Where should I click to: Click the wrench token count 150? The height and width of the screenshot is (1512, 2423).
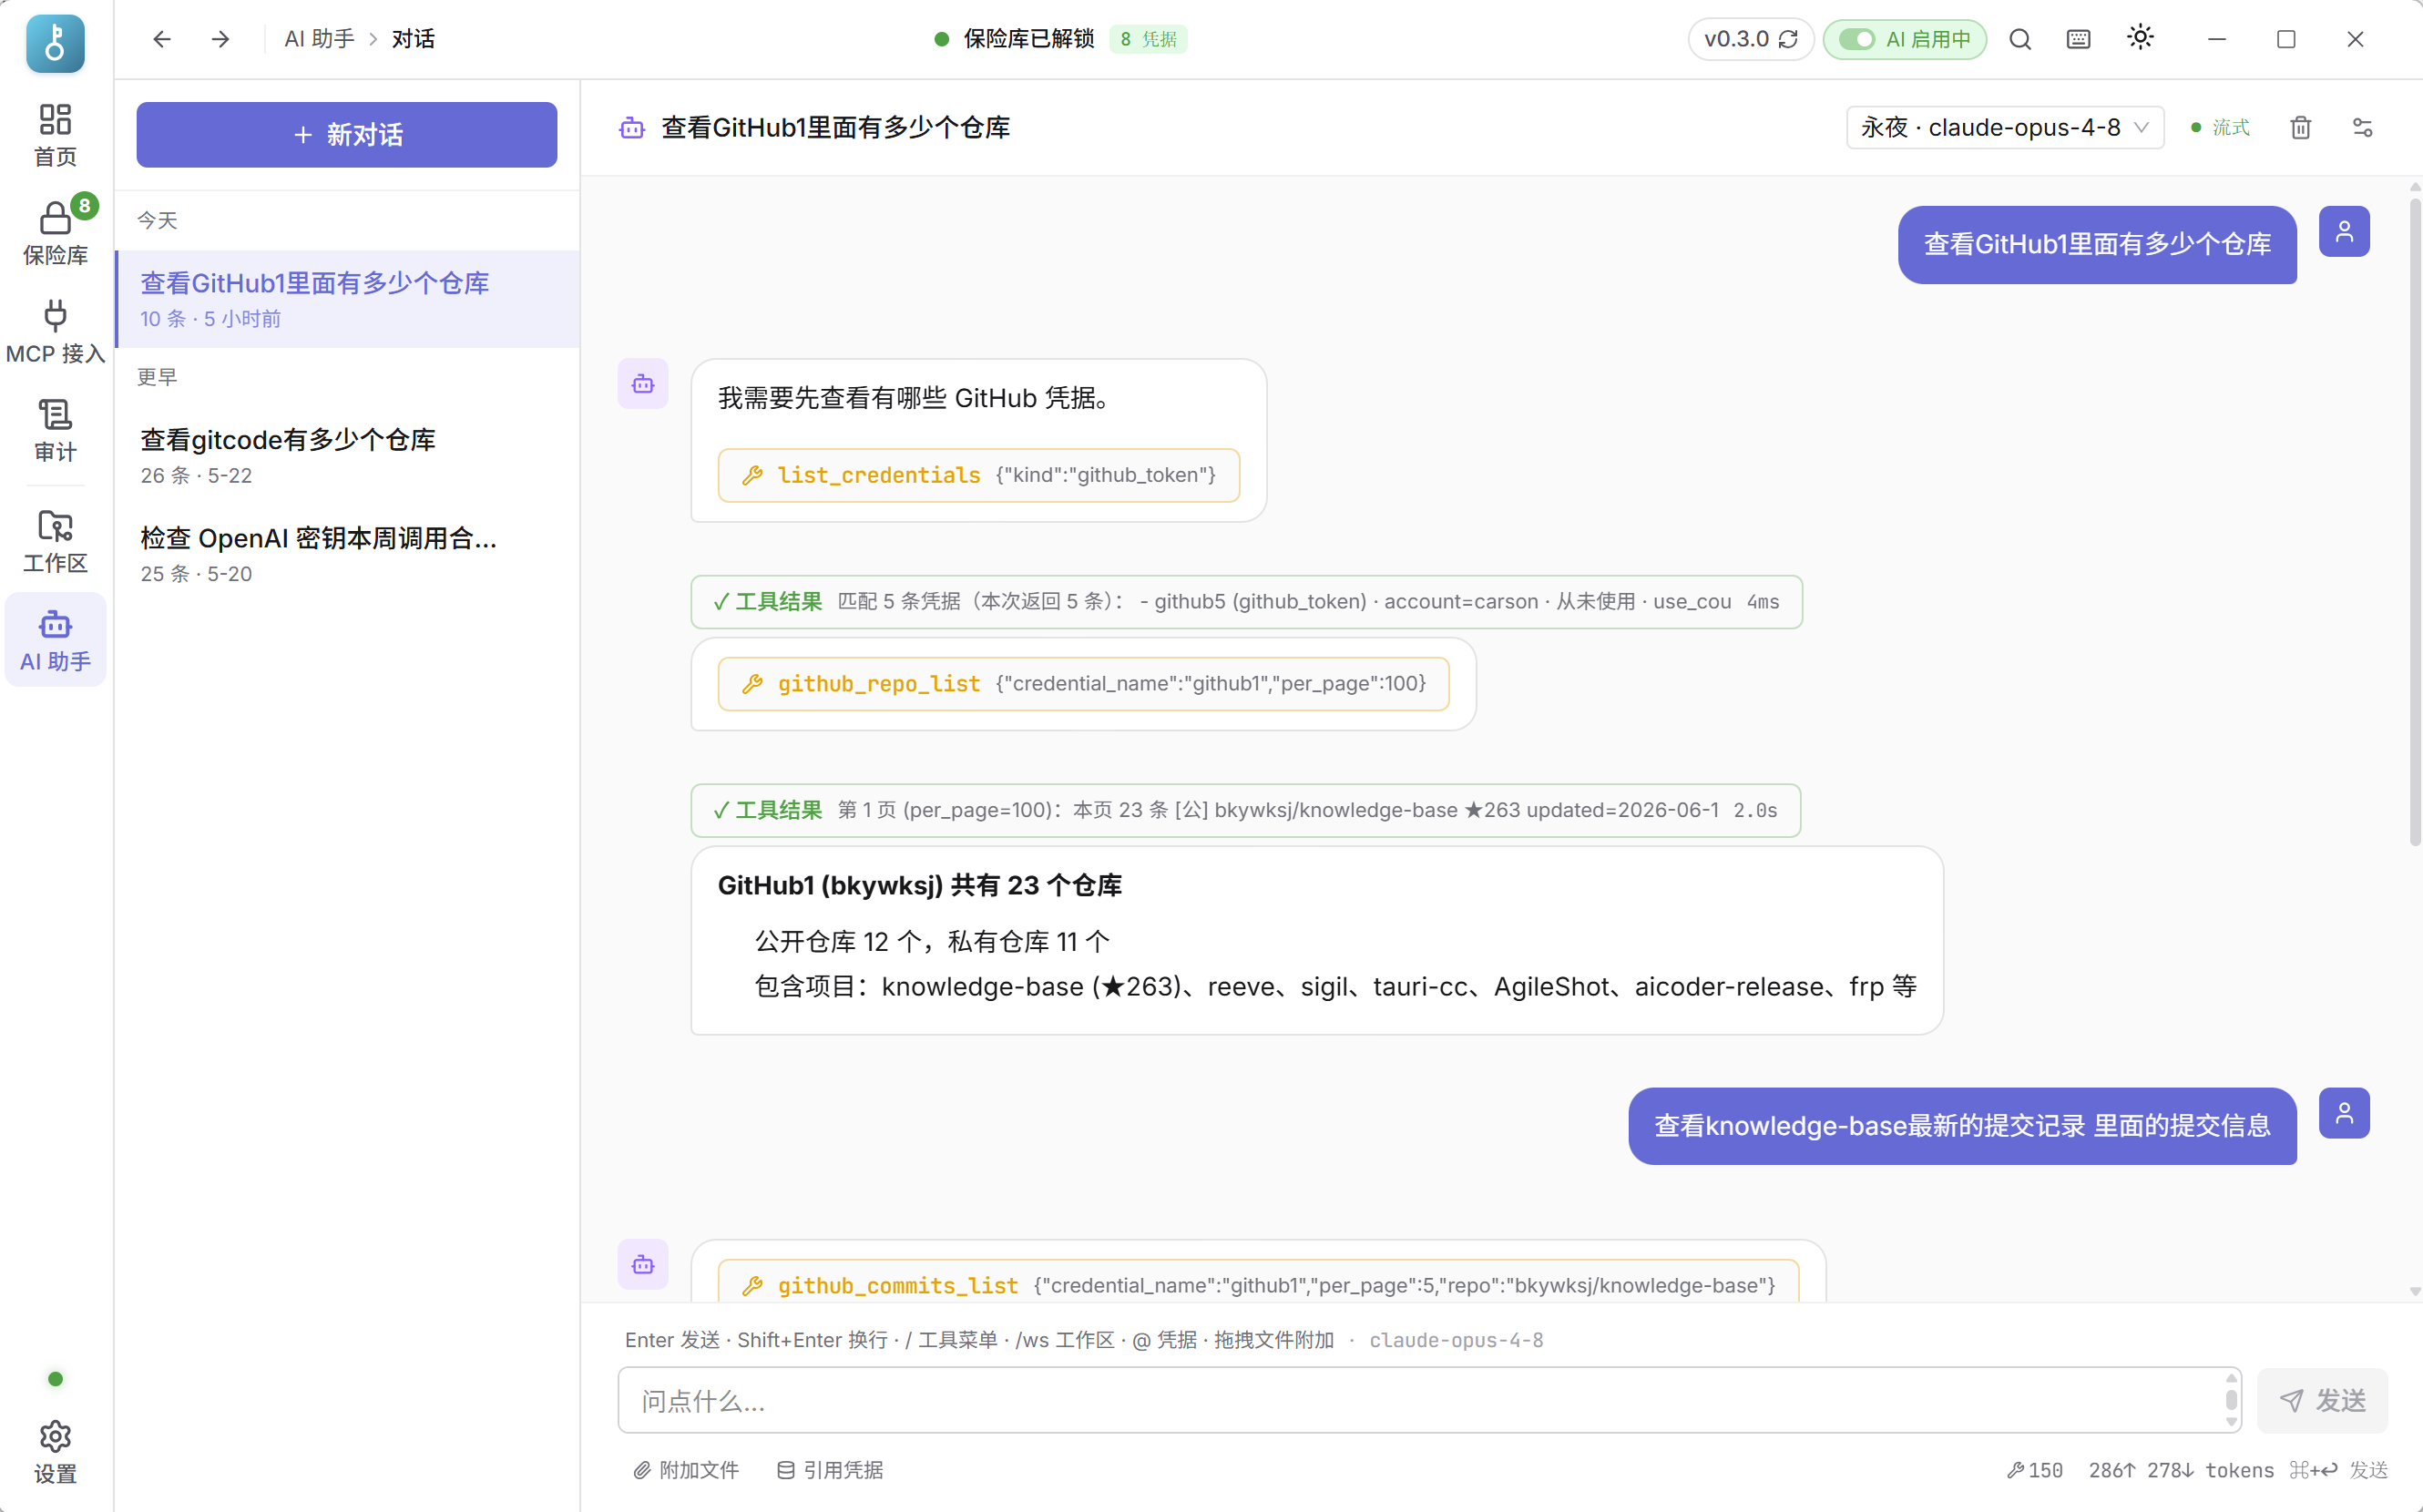point(2035,1470)
